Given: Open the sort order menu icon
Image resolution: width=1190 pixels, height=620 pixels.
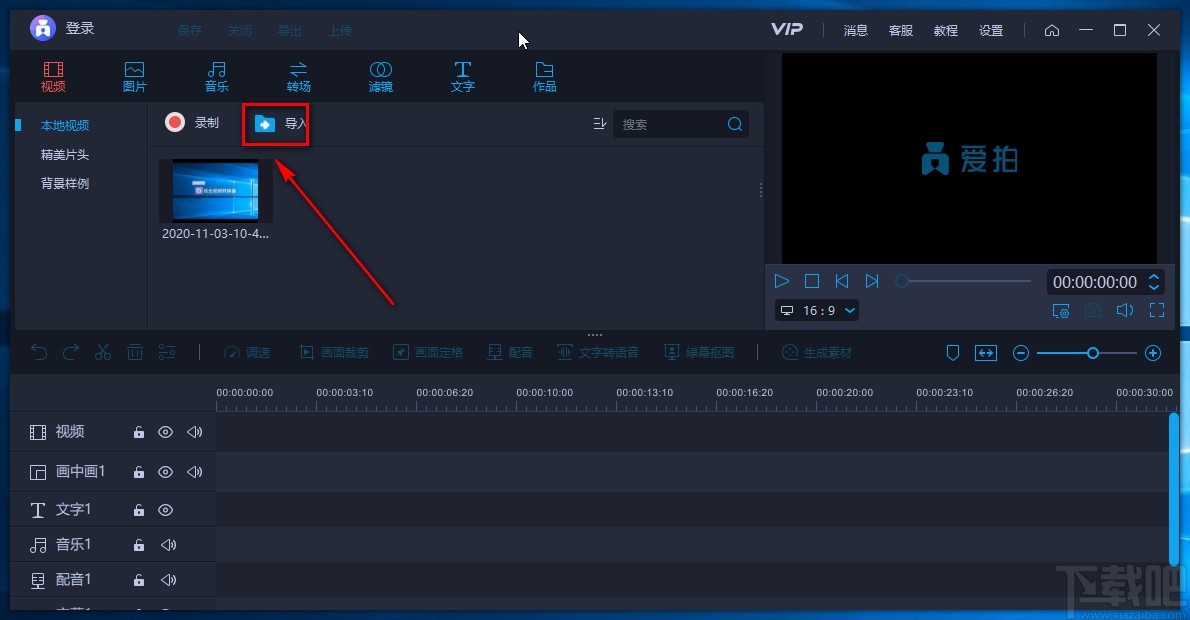Looking at the screenshot, I should pos(600,124).
